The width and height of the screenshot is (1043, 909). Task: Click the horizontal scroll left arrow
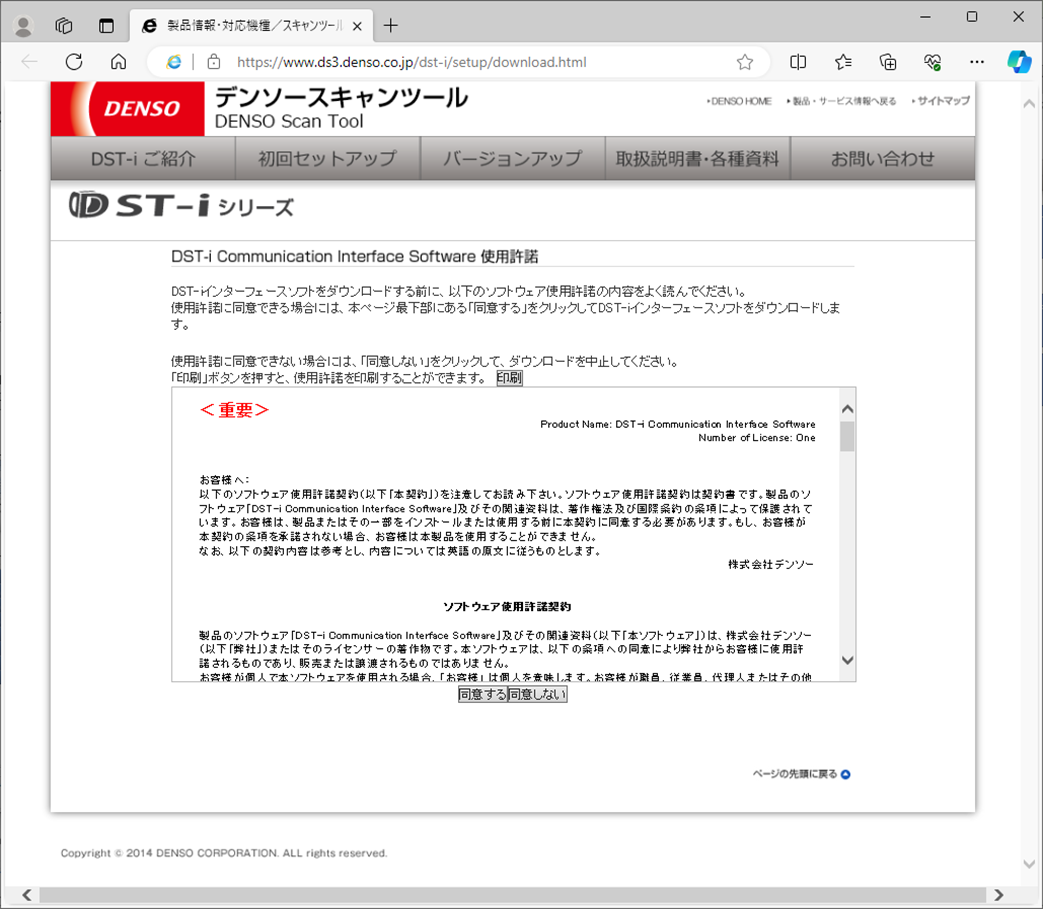point(27,895)
